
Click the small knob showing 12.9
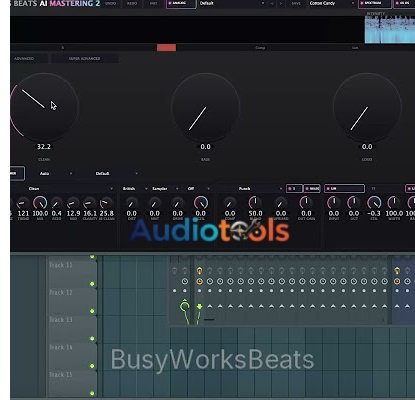coord(73,203)
